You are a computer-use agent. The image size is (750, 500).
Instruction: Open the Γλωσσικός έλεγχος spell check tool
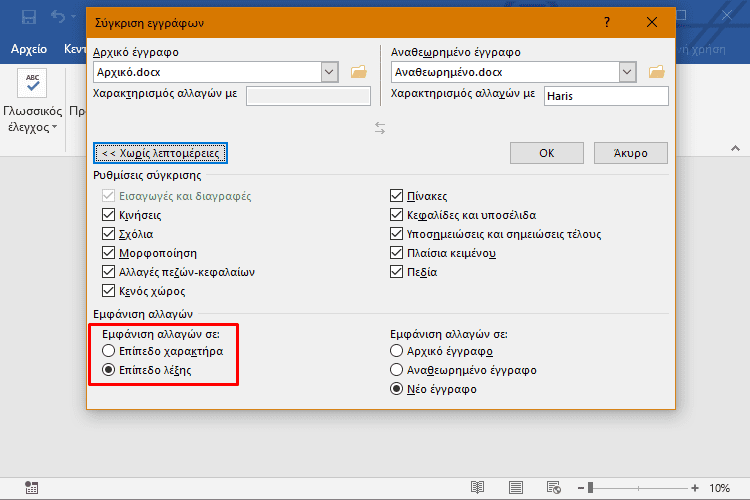32,95
